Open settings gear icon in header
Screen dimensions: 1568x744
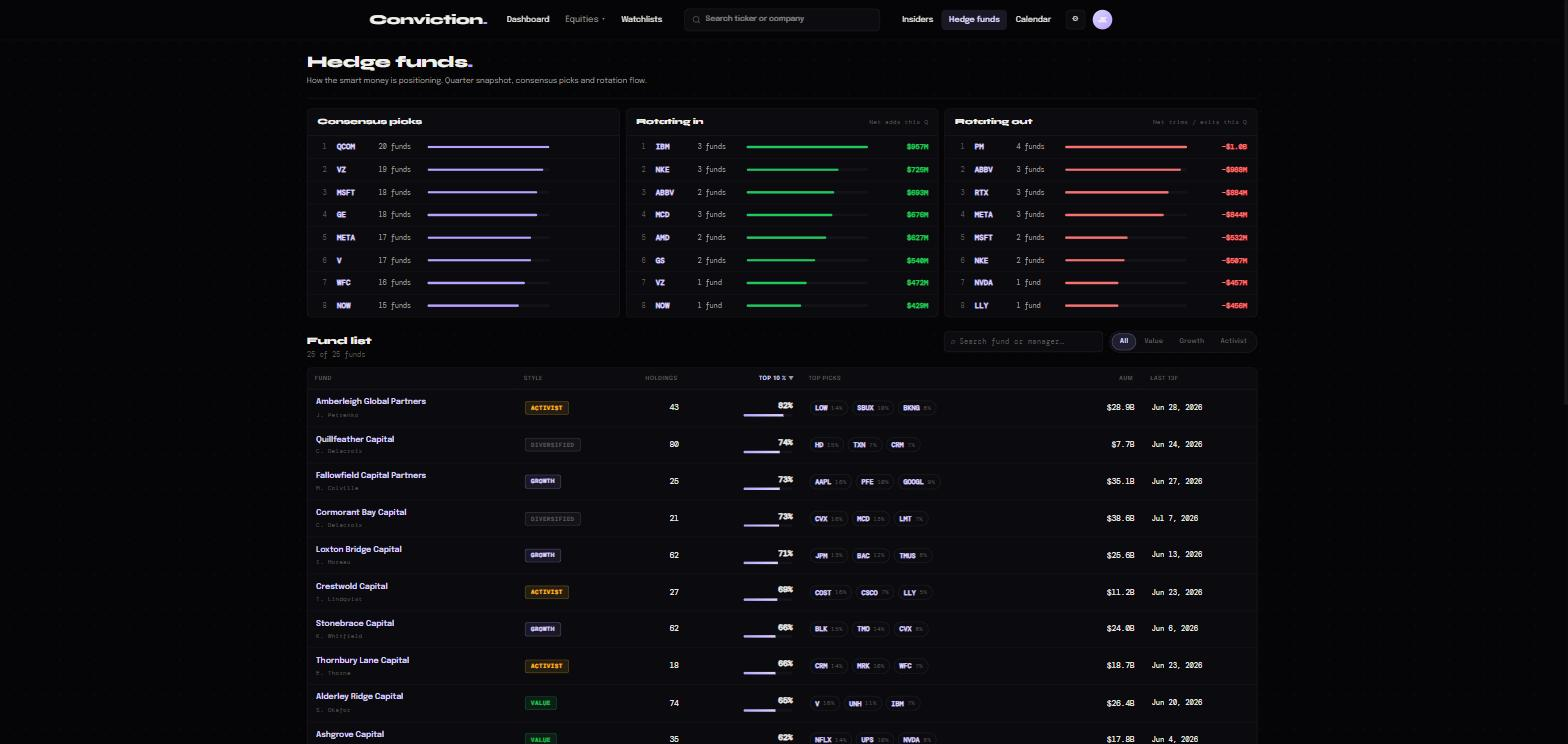(1075, 19)
